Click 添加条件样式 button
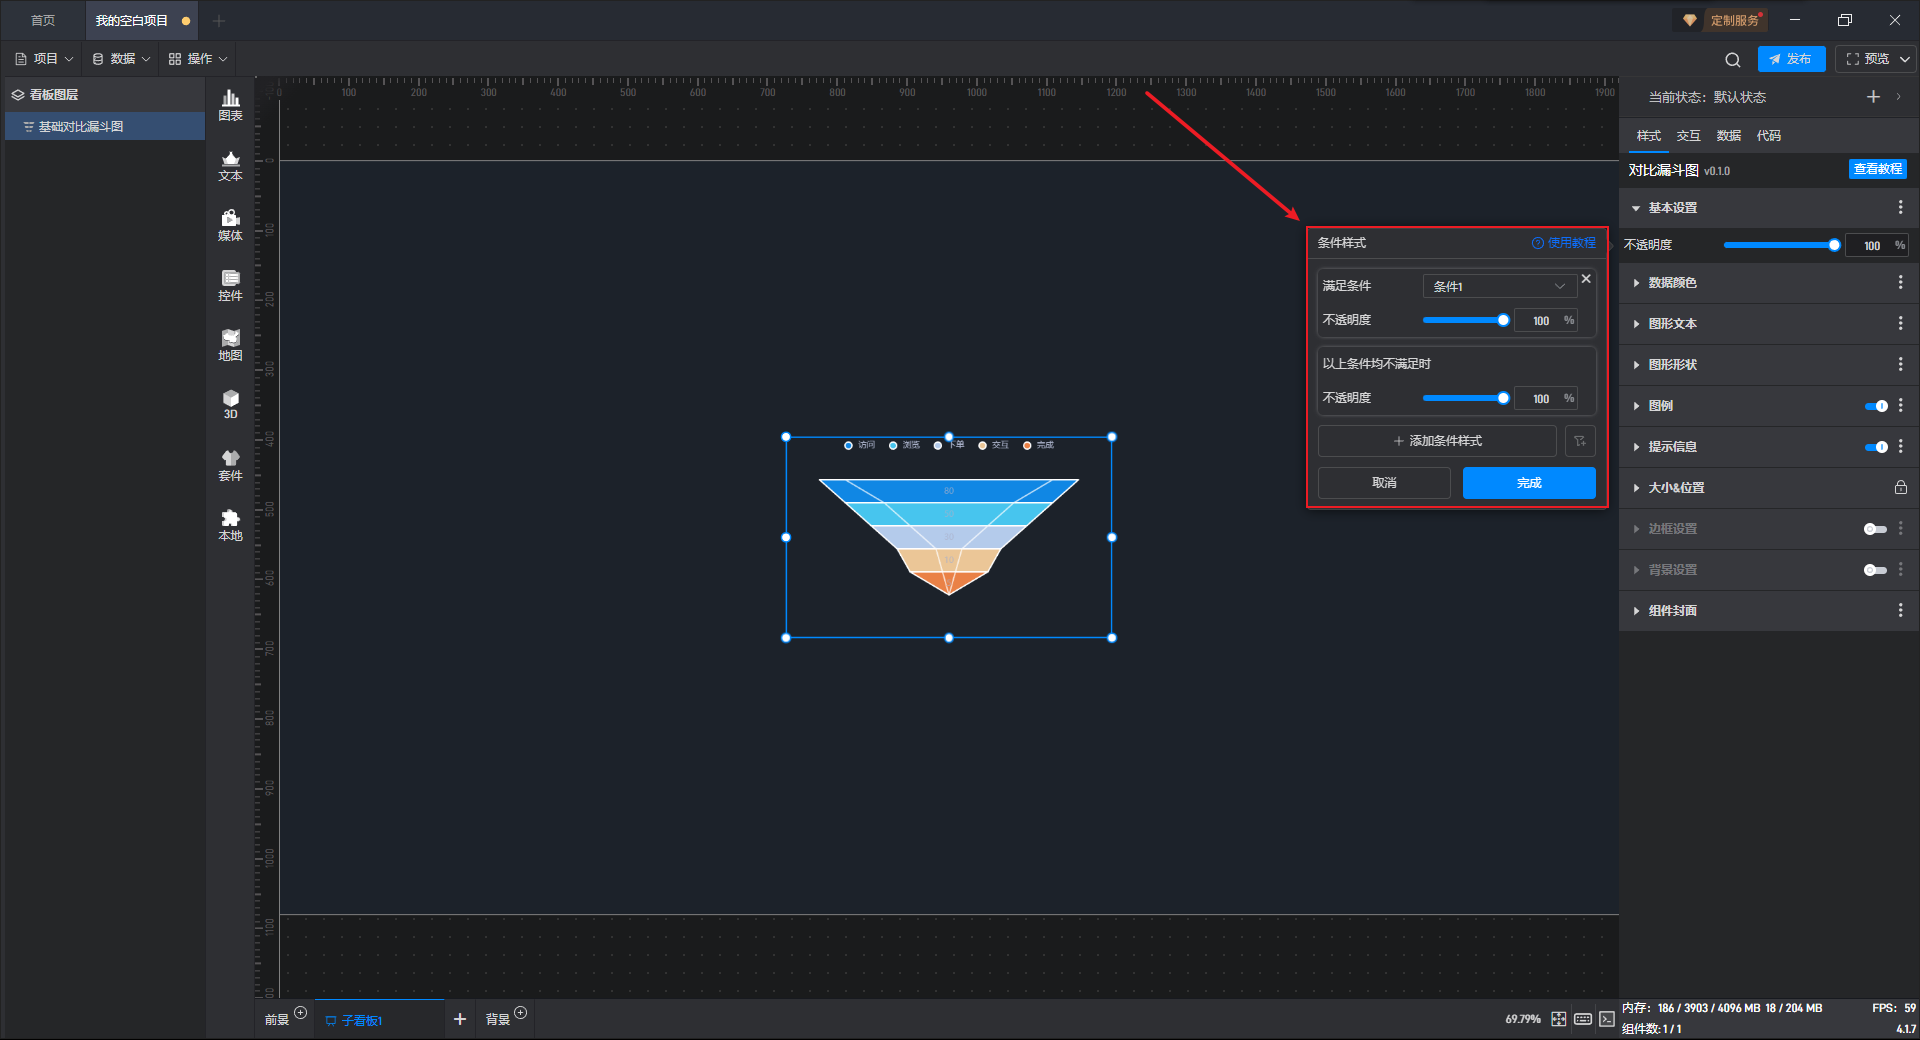1920x1040 pixels. (x=1437, y=441)
